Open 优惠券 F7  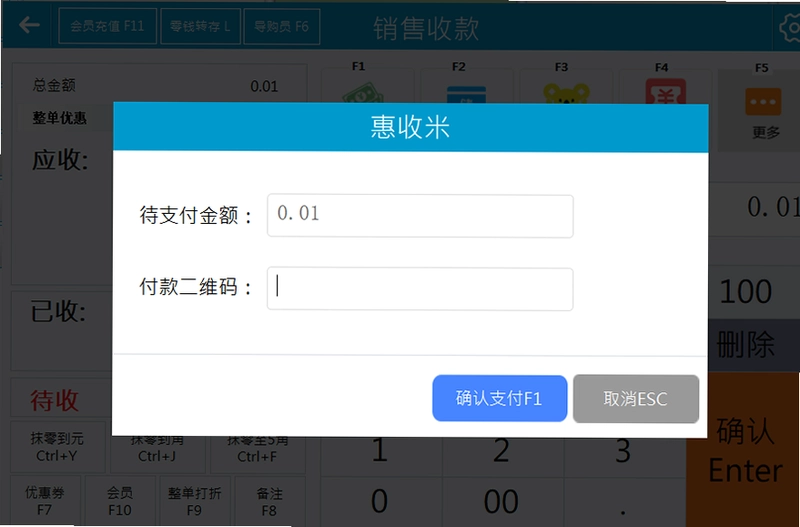[x=44, y=501]
